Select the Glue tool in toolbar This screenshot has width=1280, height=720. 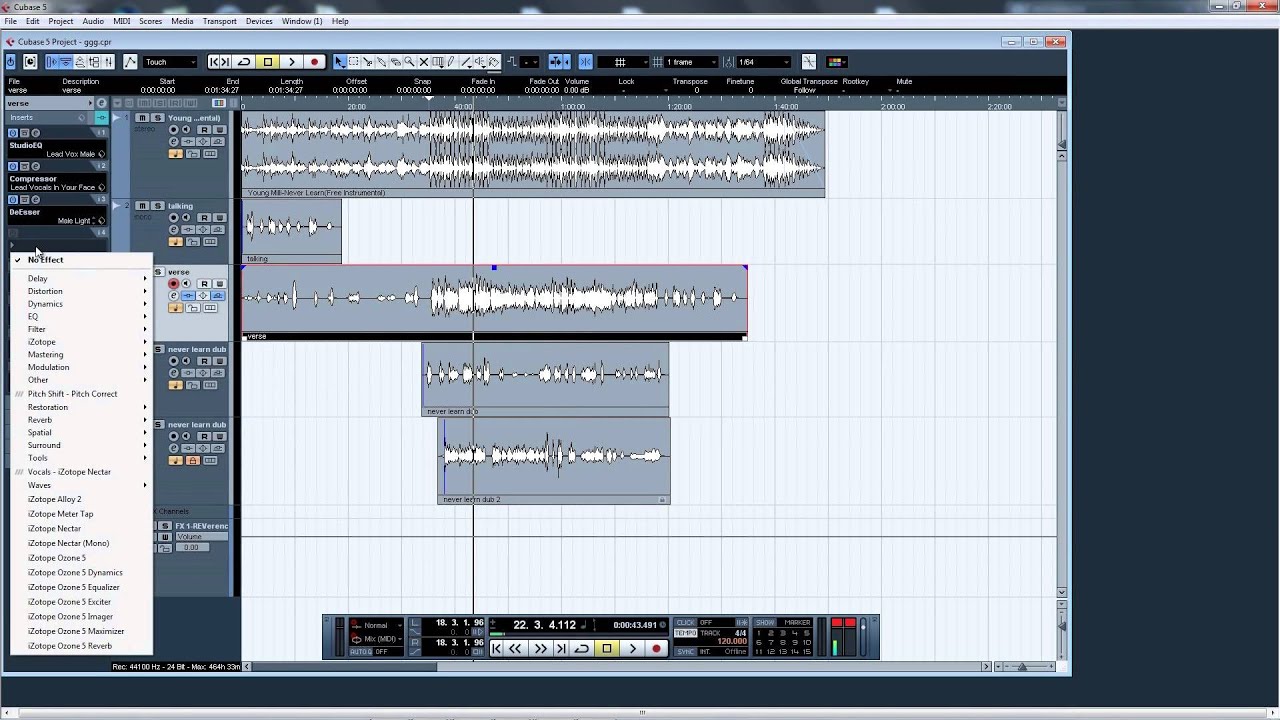point(381,62)
